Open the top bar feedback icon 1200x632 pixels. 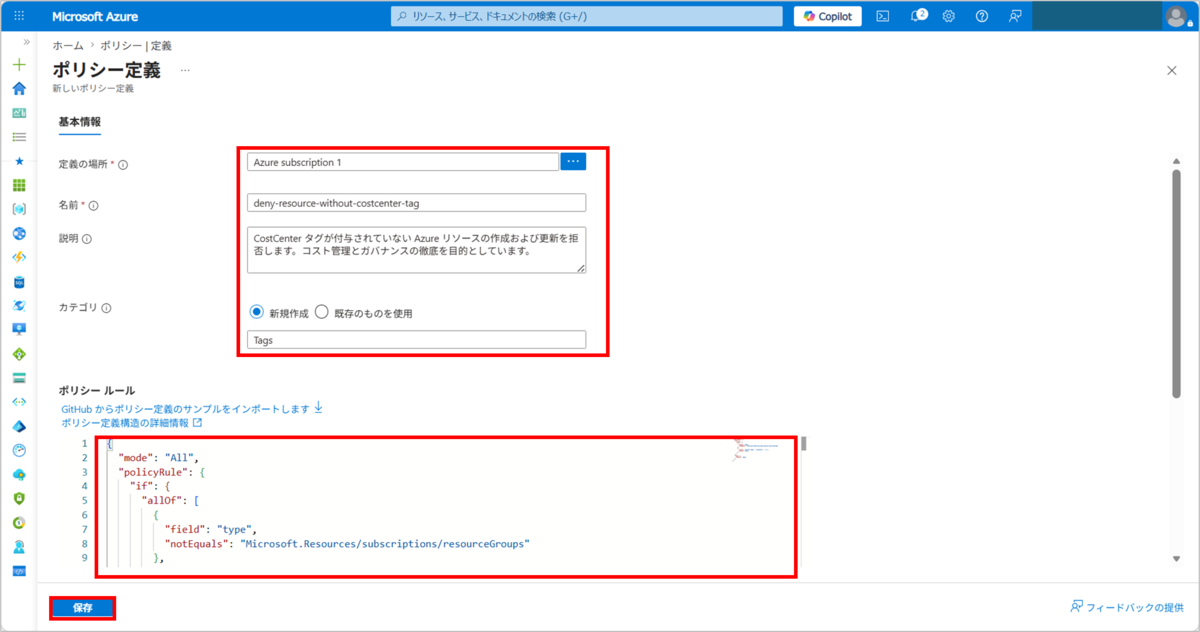point(1015,16)
